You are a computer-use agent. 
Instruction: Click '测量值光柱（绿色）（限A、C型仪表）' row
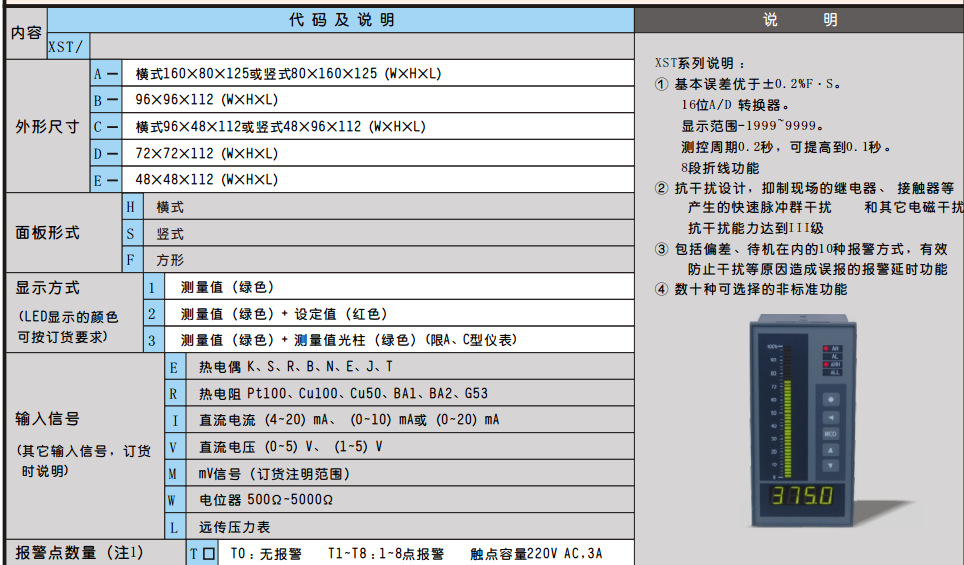pyautogui.click(x=400, y=340)
